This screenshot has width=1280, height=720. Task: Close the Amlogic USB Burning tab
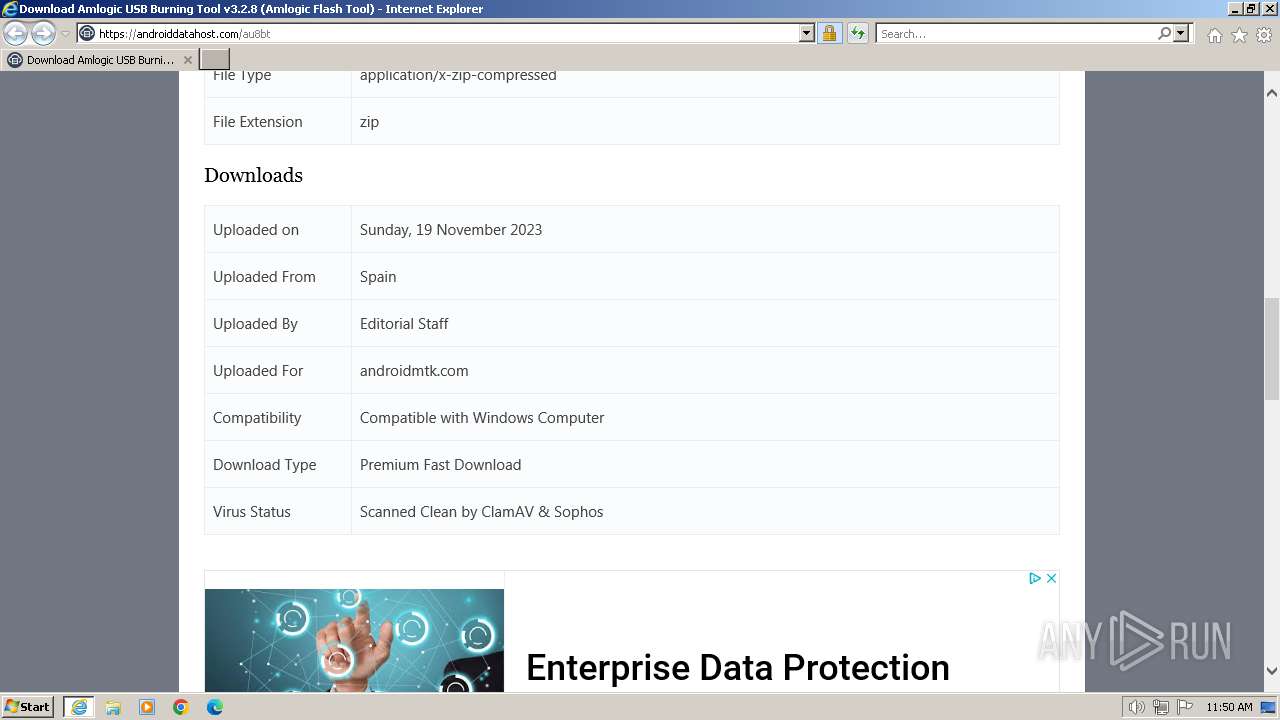point(187,60)
